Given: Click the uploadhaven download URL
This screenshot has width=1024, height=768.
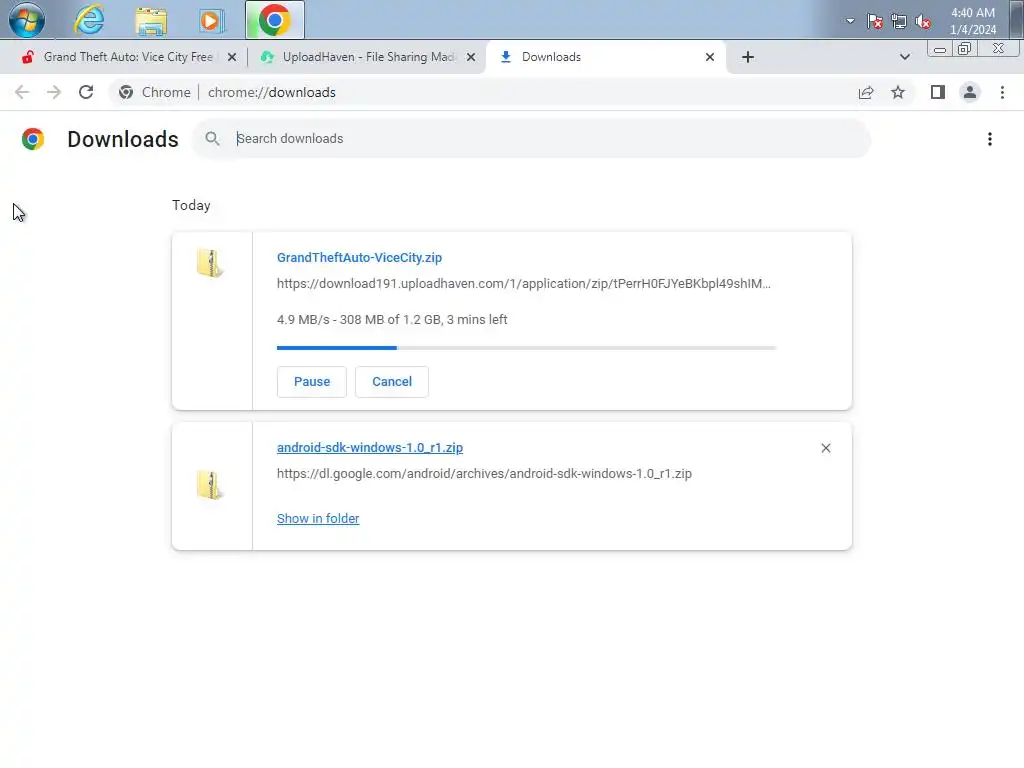Looking at the screenshot, I should click(x=523, y=283).
